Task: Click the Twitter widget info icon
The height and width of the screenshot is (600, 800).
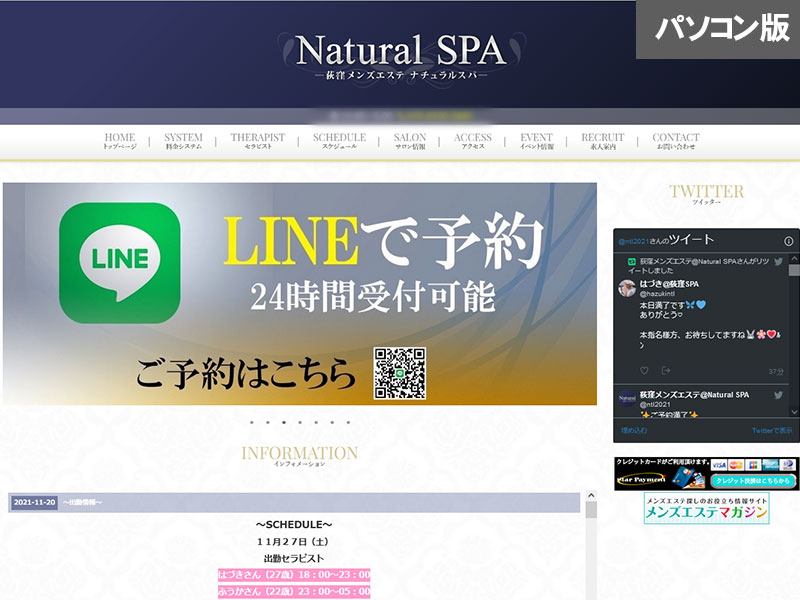Action: pos(789,241)
